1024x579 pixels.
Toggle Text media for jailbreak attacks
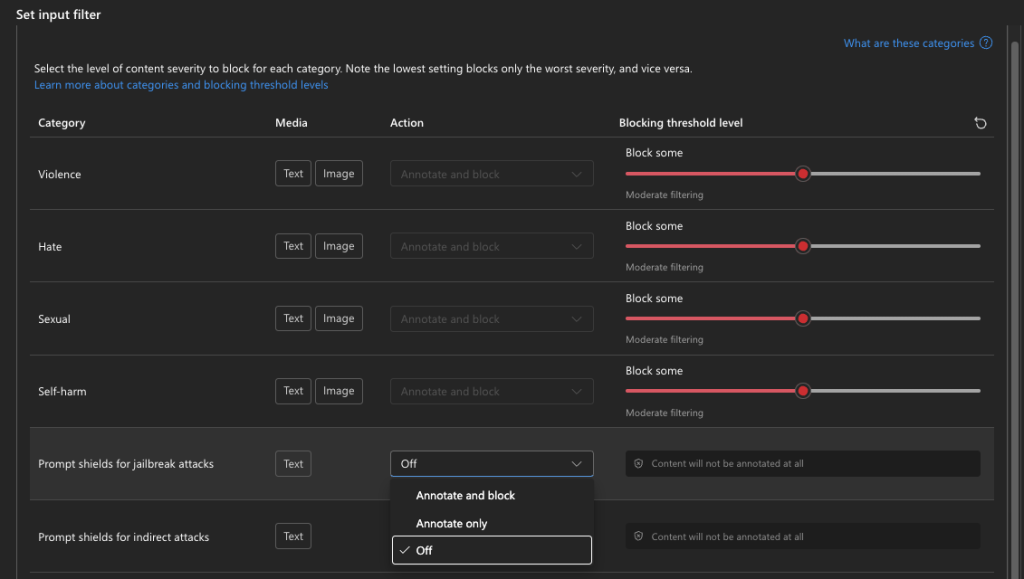293,463
